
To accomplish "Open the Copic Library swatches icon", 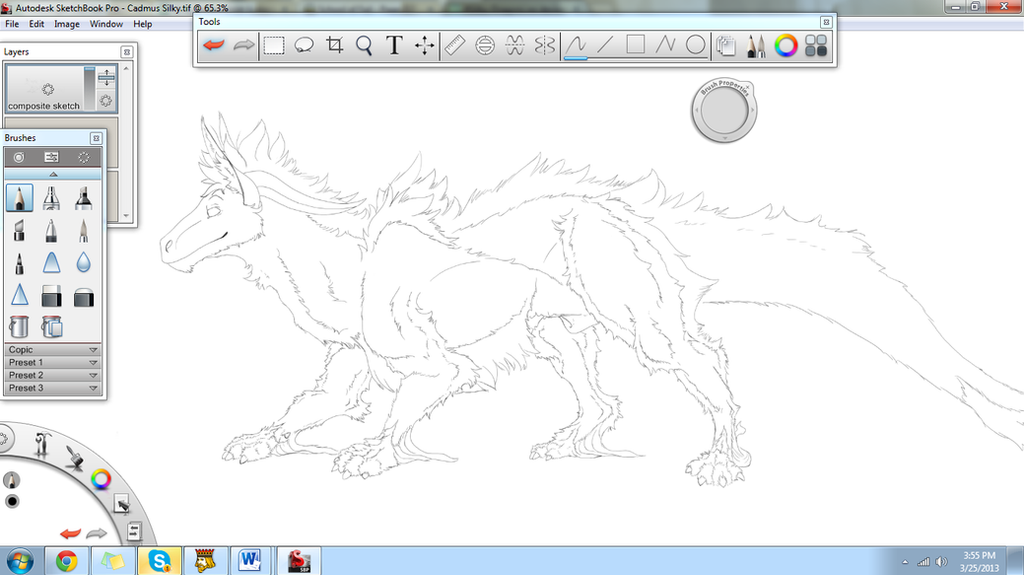I will pos(816,46).
